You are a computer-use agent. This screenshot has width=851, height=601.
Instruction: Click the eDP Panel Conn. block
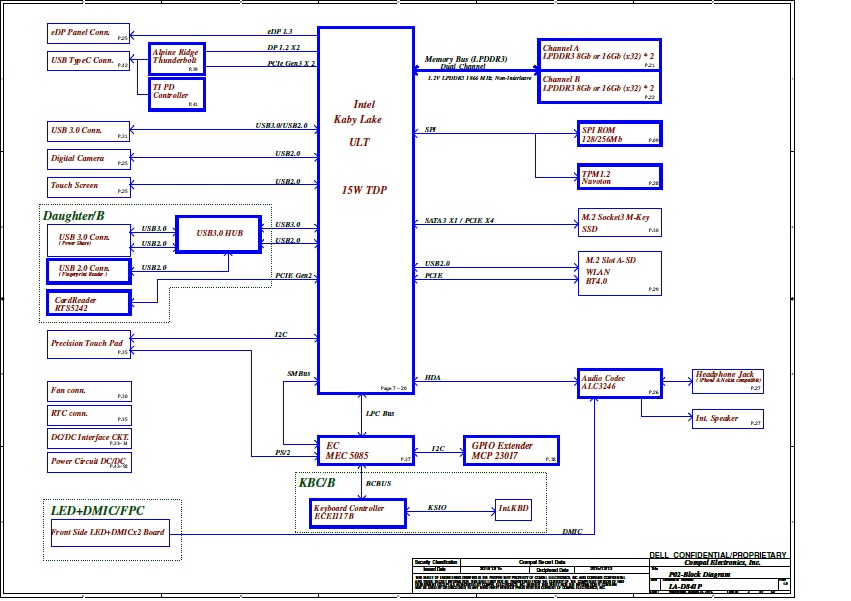(x=88, y=34)
